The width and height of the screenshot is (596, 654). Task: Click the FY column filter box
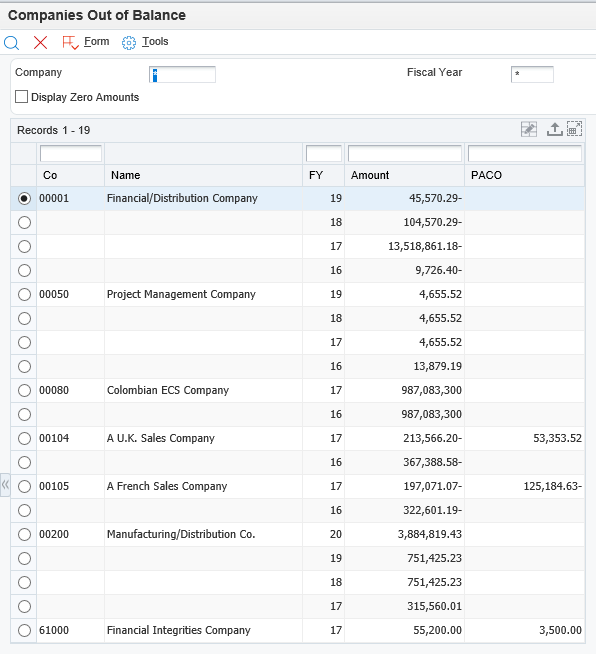[324, 153]
